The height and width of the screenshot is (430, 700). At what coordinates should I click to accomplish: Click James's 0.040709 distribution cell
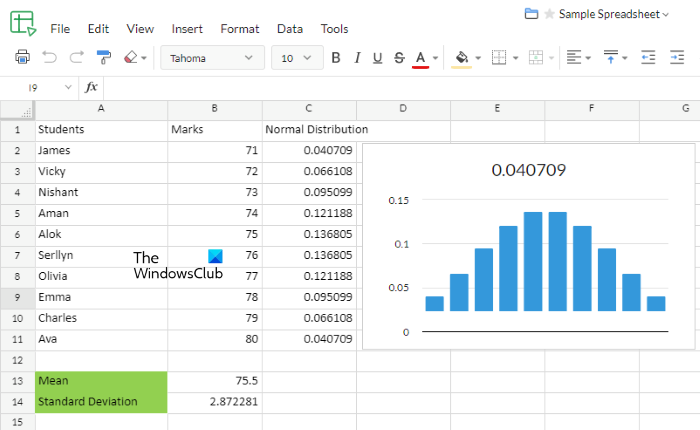309,150
